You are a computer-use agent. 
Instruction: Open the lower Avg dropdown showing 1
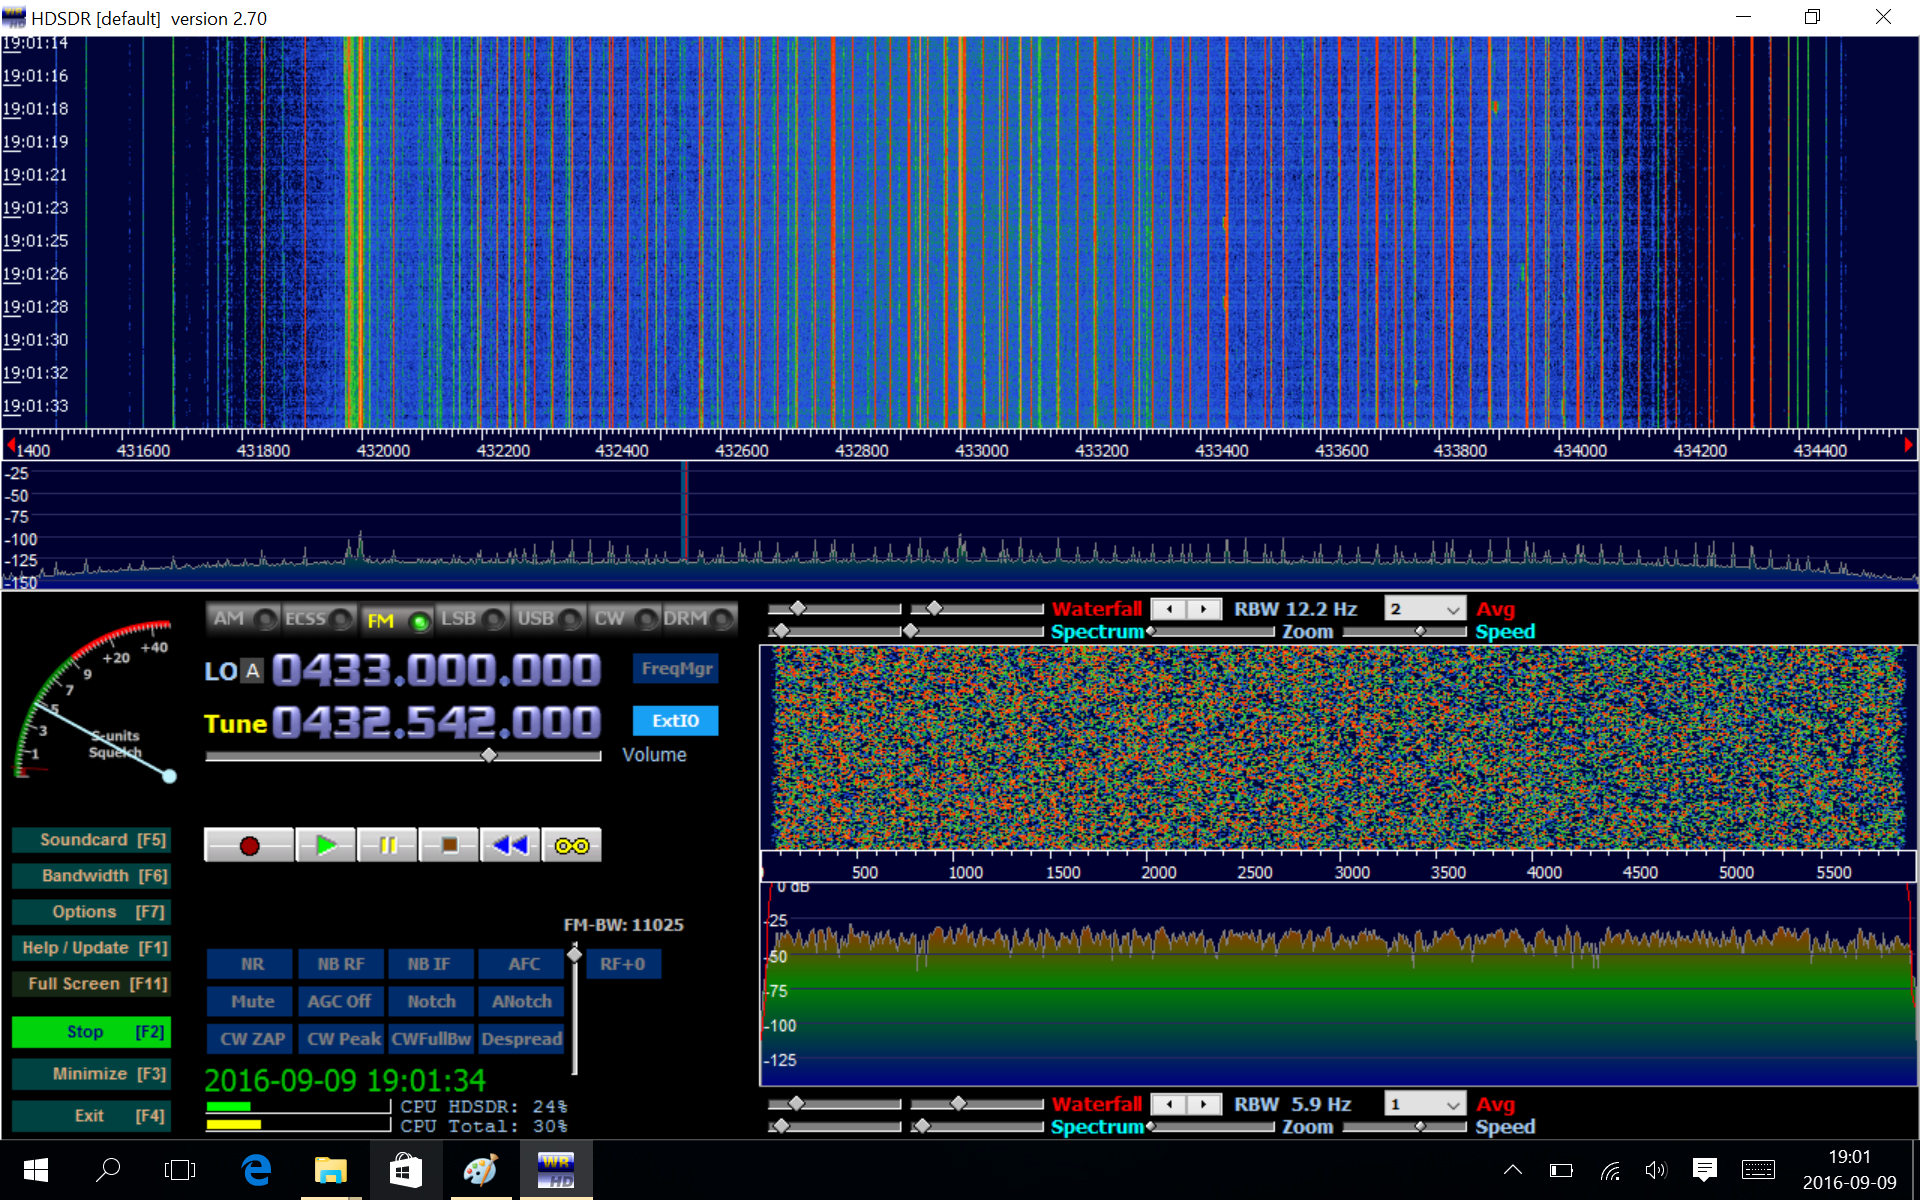1425,1104
